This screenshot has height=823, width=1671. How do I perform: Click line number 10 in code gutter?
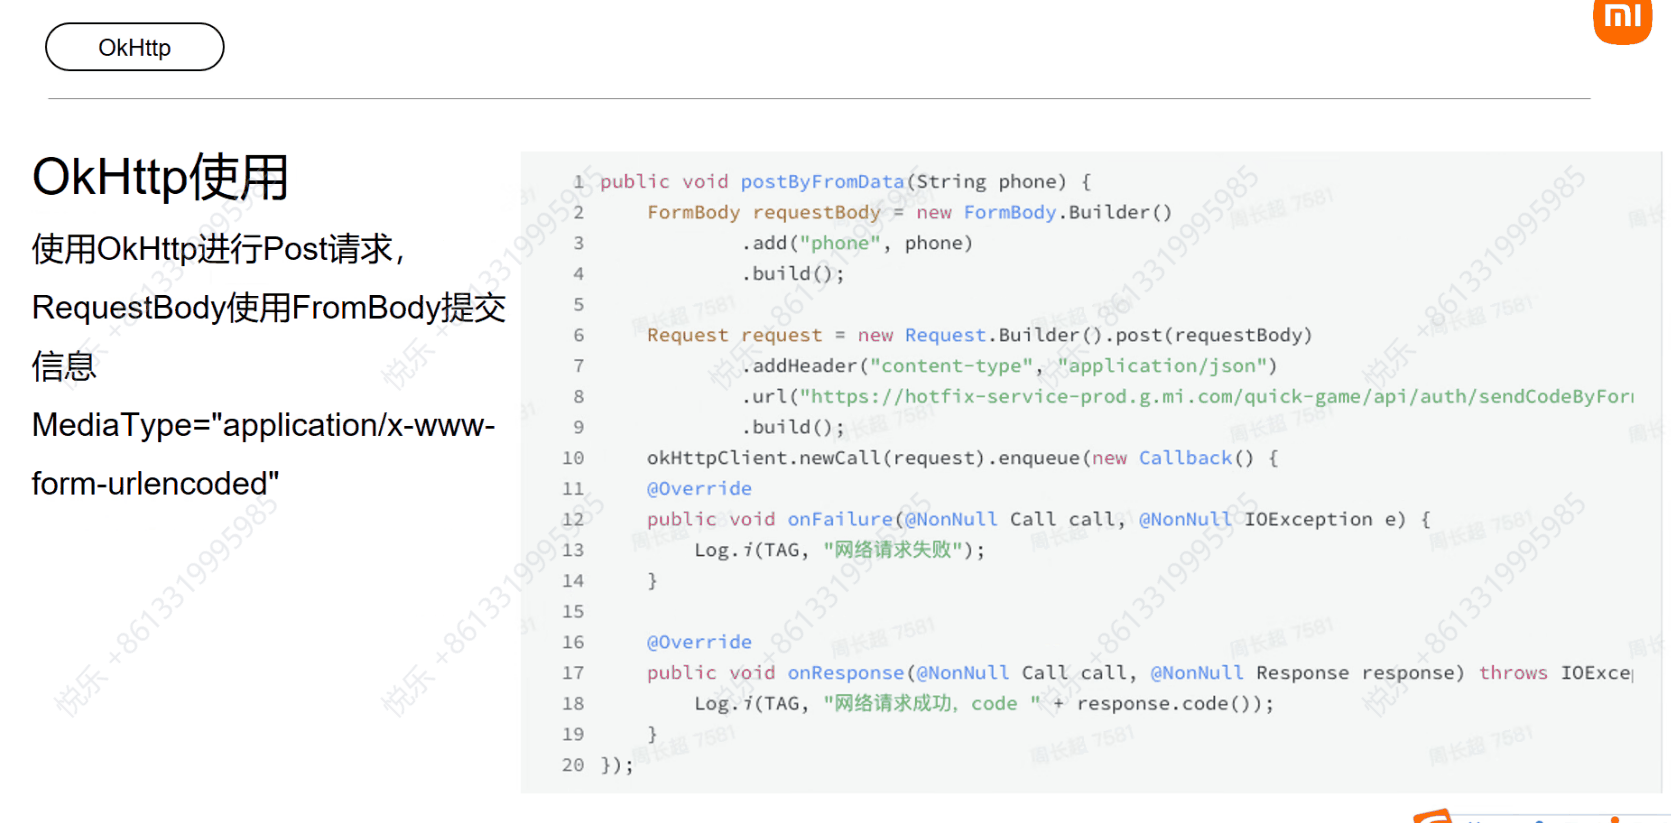[573, 458]
